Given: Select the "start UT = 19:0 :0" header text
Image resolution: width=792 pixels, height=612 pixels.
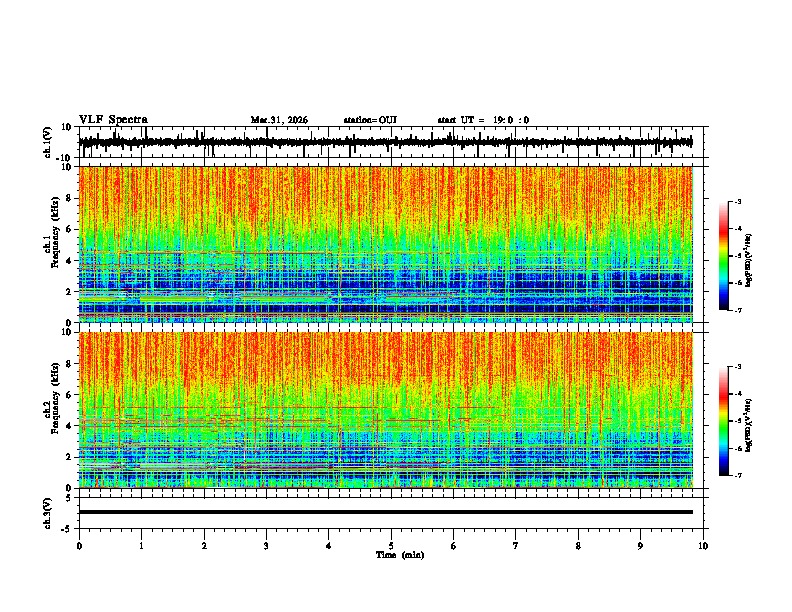Looking at the screenshot, I should tap(483, 120).
